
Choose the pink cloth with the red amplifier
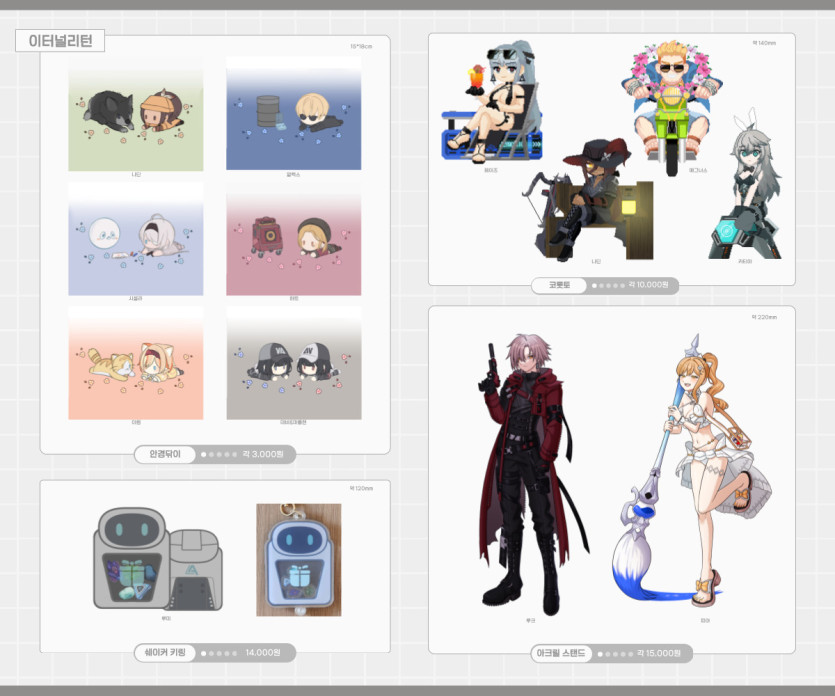click(294, 239)
